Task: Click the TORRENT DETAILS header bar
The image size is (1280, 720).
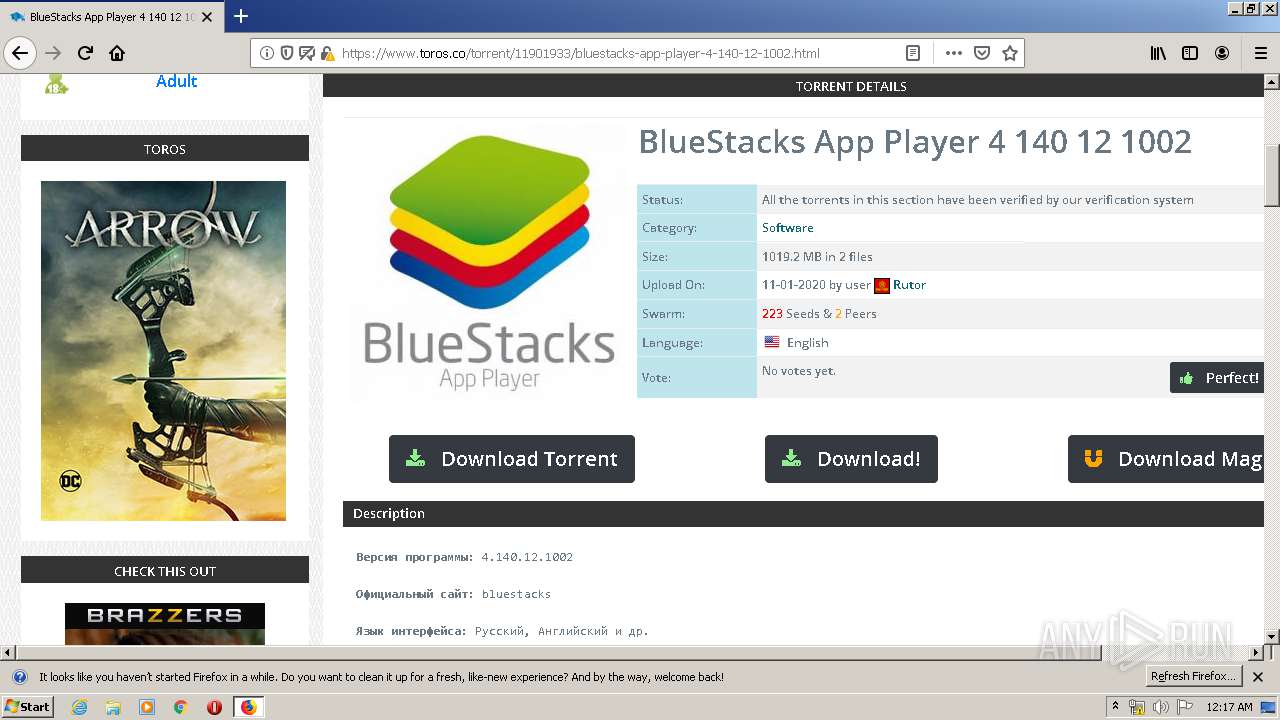Action: tap(794, 86)
